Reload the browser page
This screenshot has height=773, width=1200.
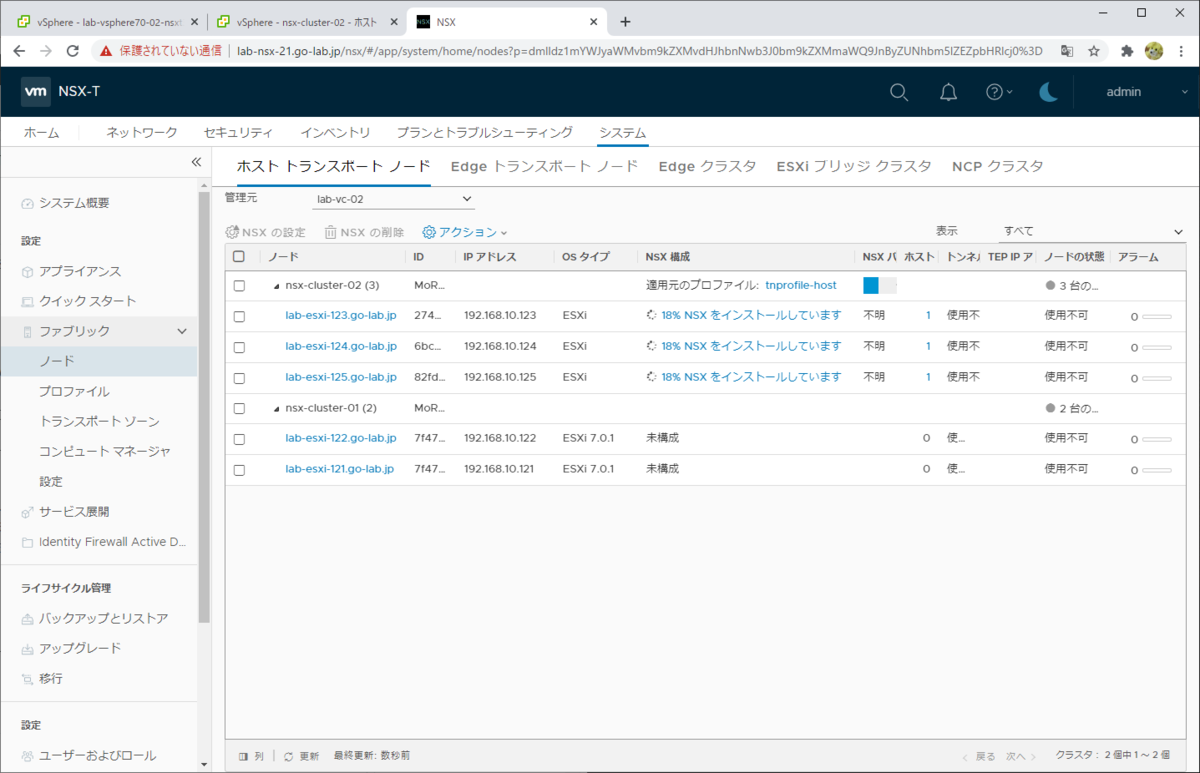coord(72,50)
